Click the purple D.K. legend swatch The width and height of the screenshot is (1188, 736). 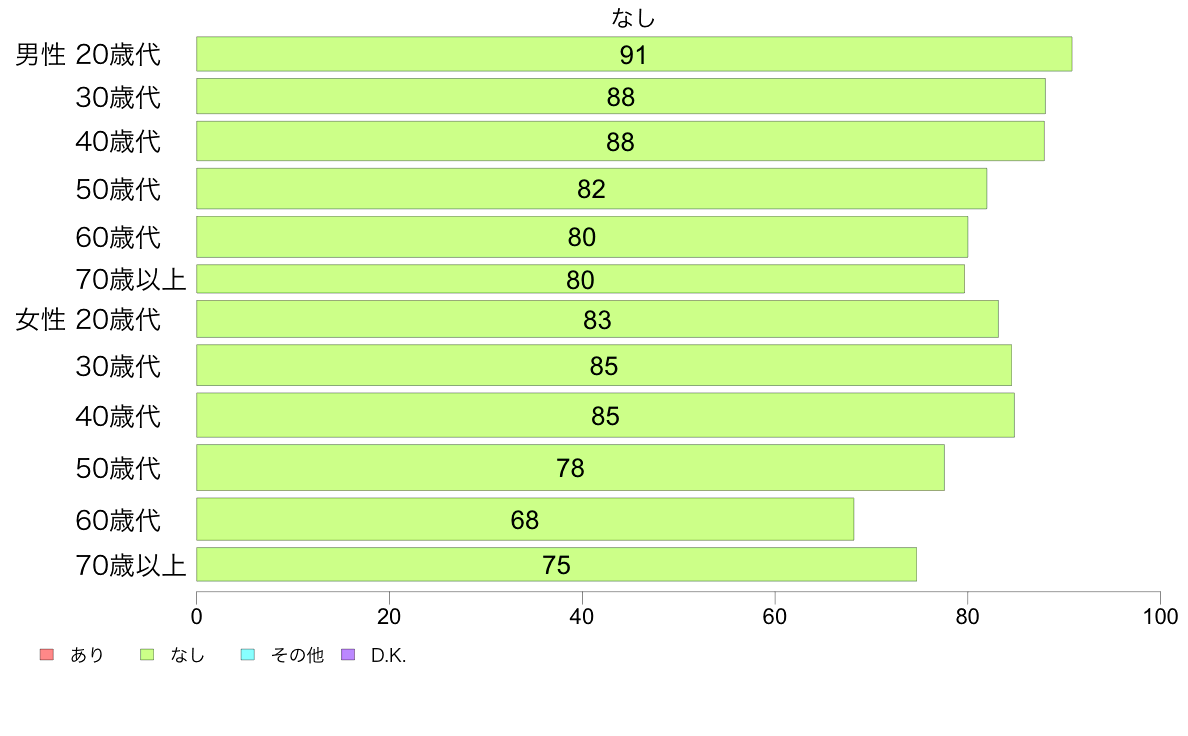348,654
